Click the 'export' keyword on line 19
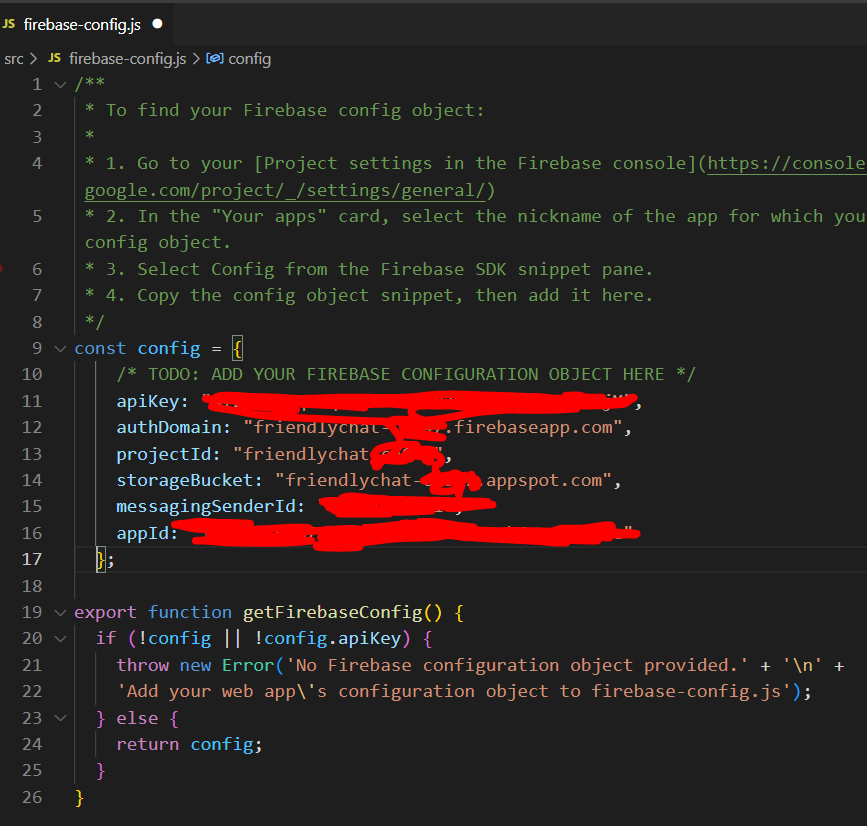The image size is (867, 826). pyautogui.click(x=105, y=612)
